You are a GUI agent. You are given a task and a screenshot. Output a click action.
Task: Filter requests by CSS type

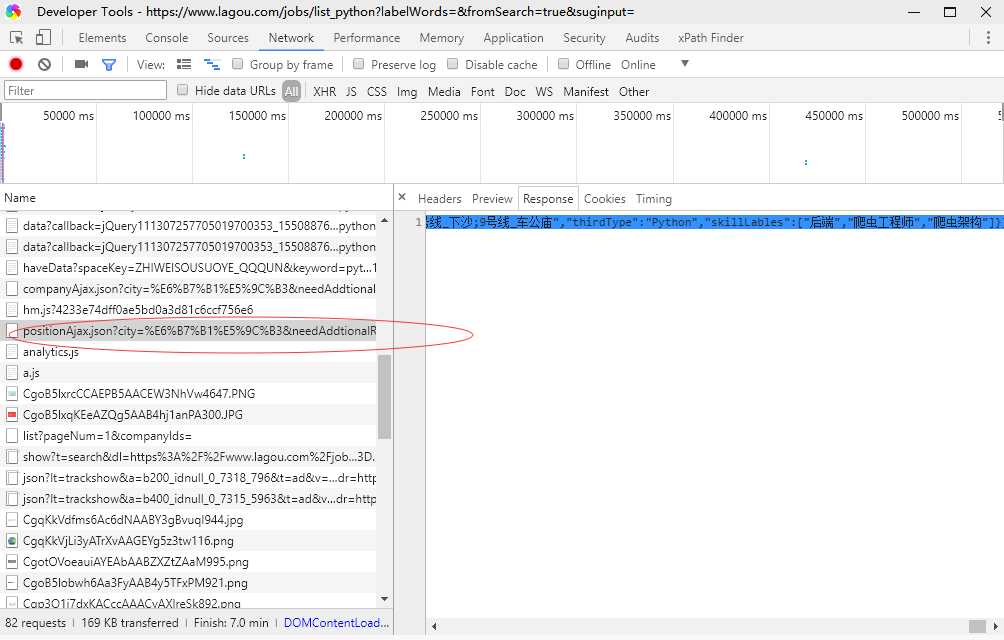click(x=376, y=92)
